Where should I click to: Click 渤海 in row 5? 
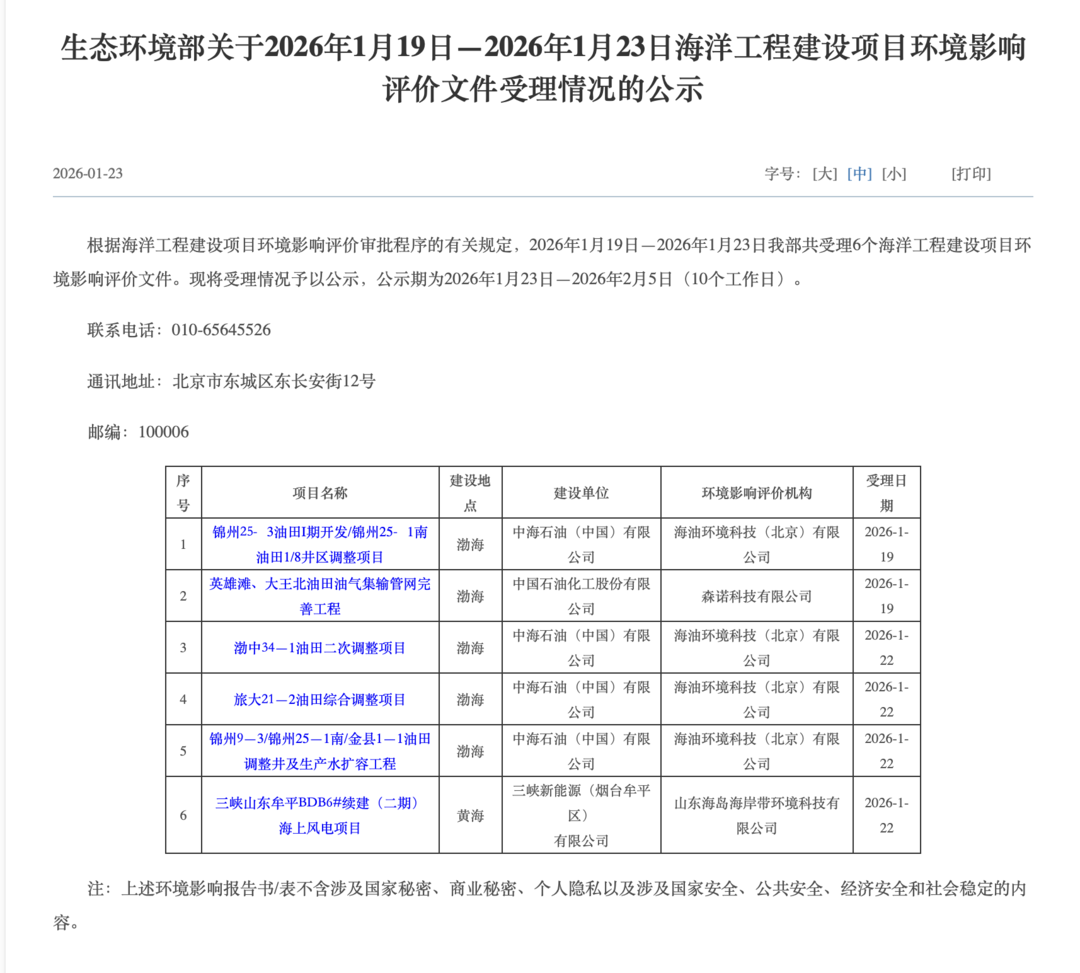(470, 751)
